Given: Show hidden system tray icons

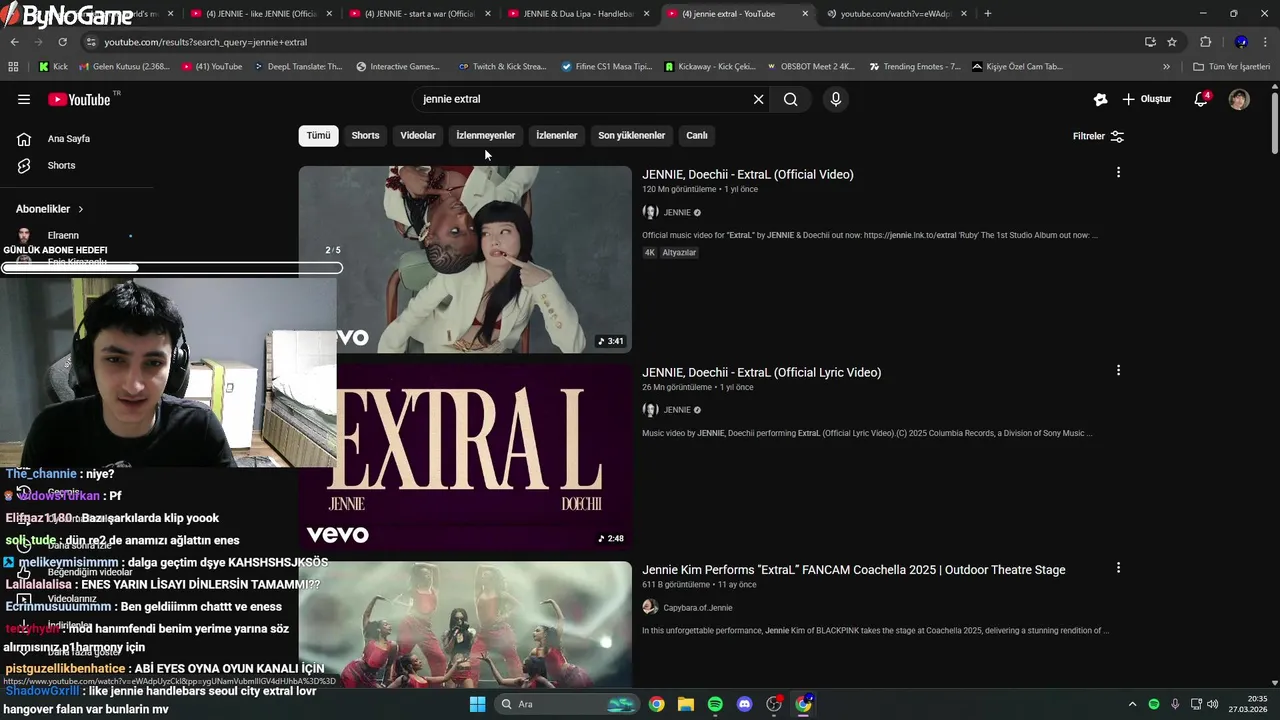Looking at the screenshot, I should tap(1132, 704).
